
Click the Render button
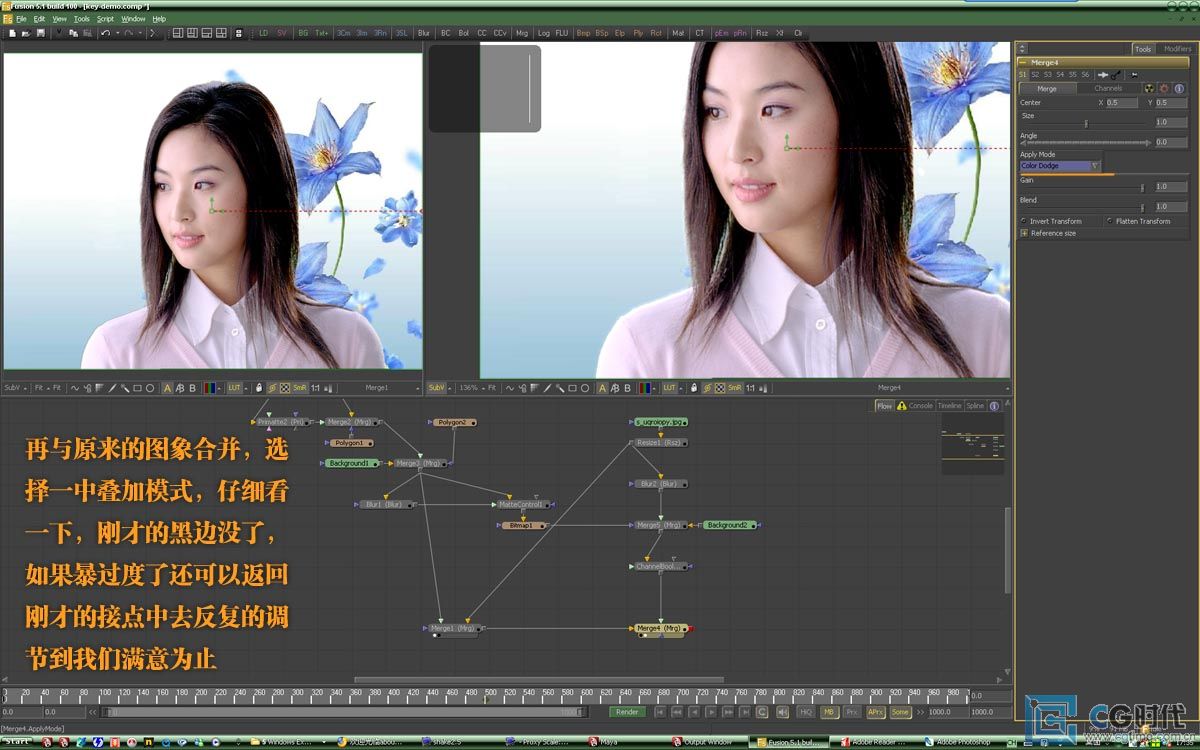point(627,712)
